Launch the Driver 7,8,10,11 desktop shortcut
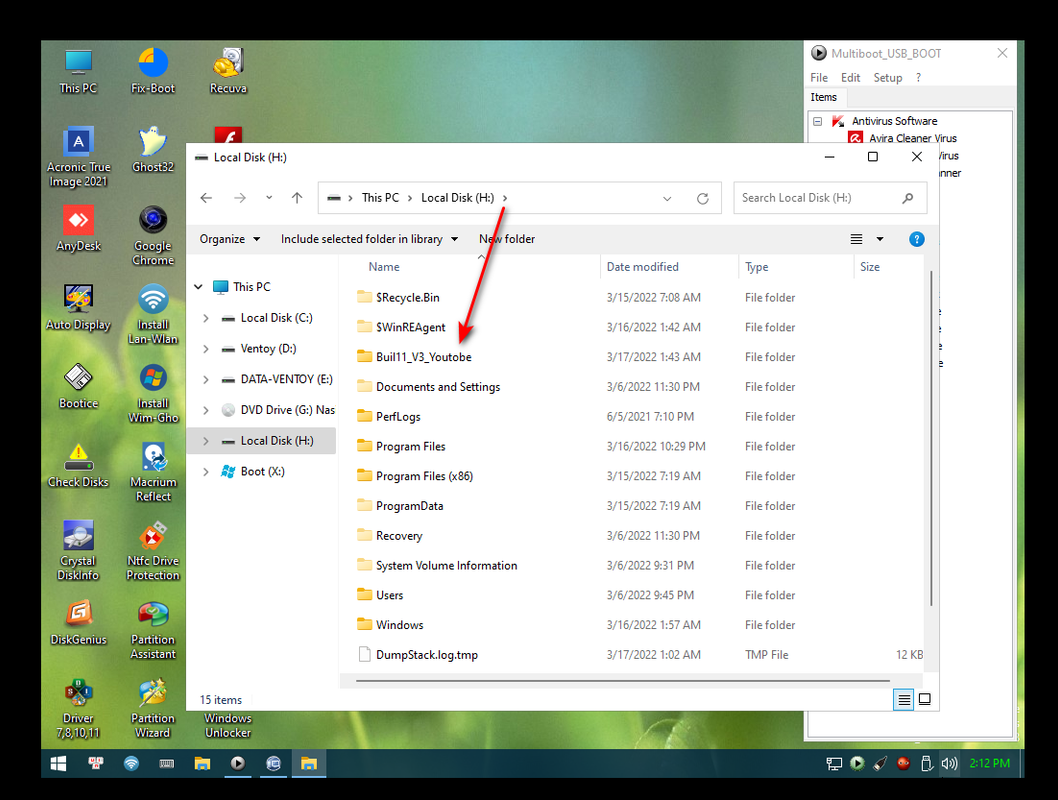Image resolution: width=1058 pixels, height=800 pixels. coord(78,709)
